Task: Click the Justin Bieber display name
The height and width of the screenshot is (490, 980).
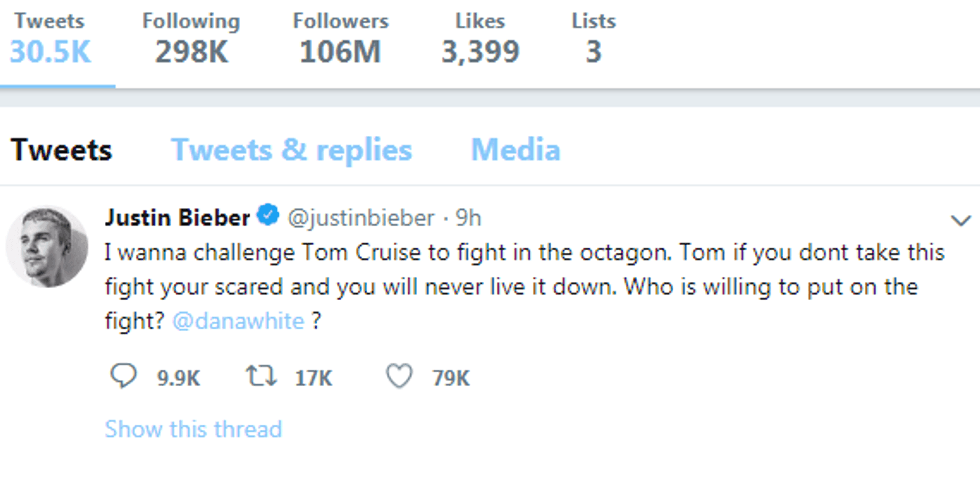Action: pyautogui.click(x=177, y=217)
